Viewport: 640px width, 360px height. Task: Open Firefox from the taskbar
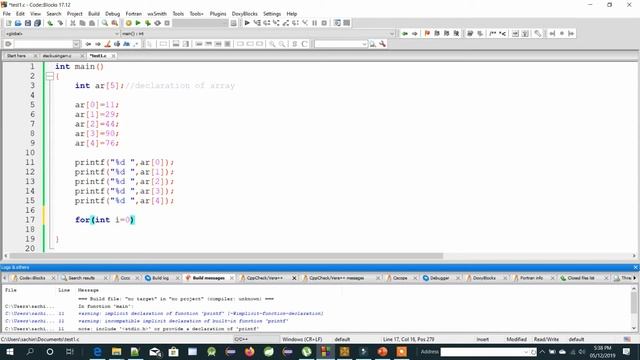tap(249, 351)
